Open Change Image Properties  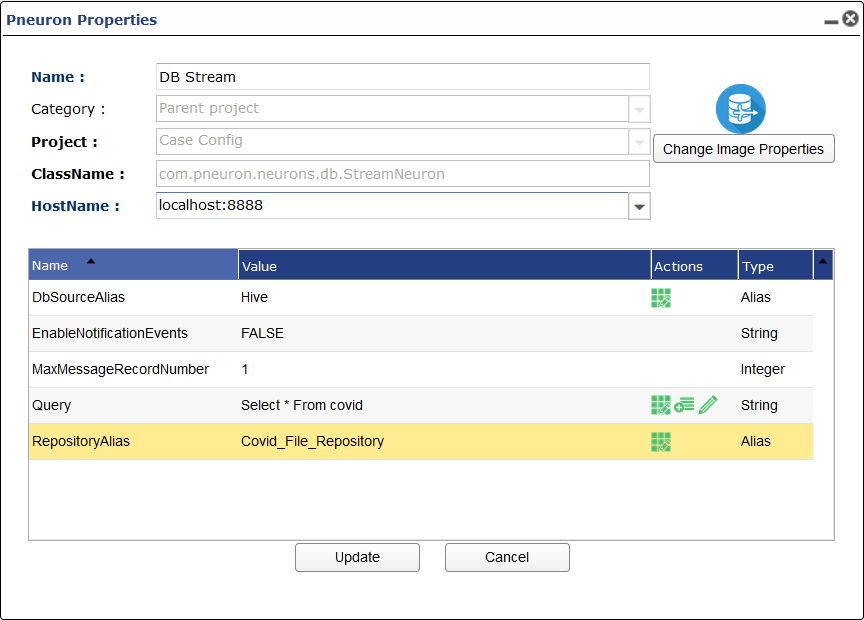tap(743, 149)
